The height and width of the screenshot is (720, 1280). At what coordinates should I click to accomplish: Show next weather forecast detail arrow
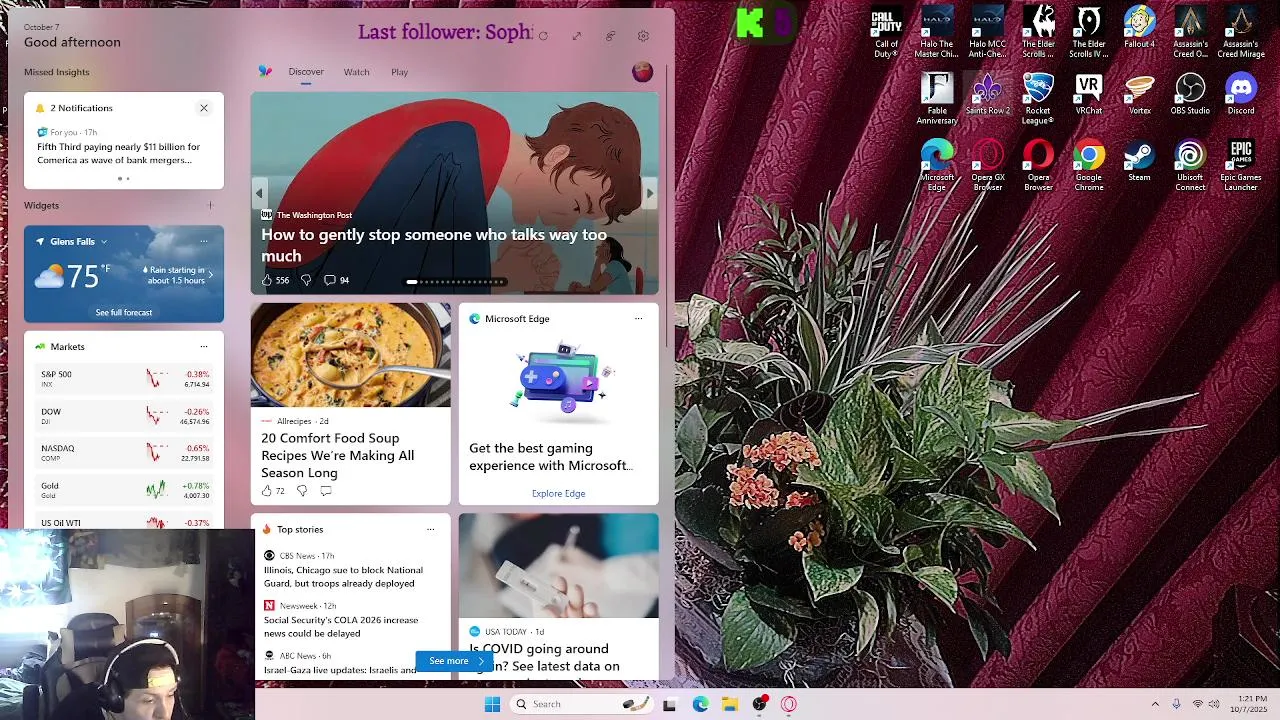coord(210,274)
